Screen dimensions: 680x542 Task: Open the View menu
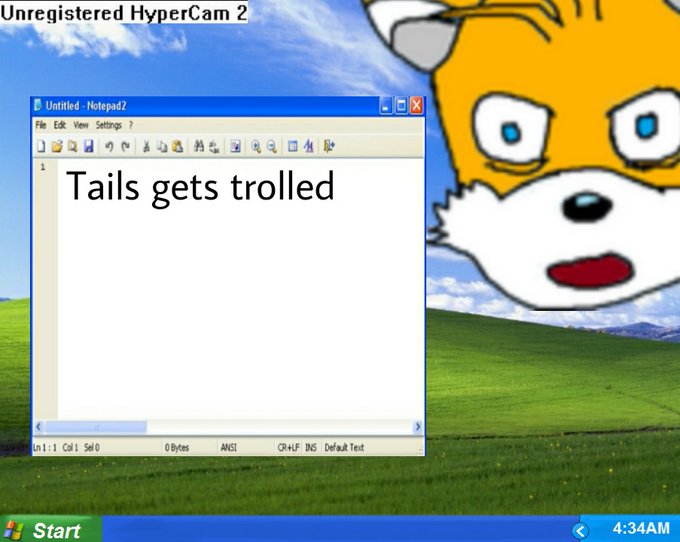pyautogui.click(x=81, y=125)
